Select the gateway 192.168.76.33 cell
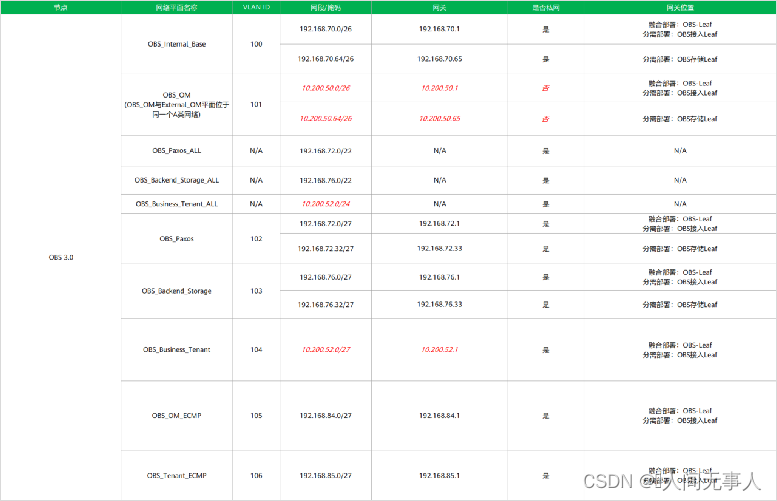Viewport: 777px width, 501px height. (440, 304)
